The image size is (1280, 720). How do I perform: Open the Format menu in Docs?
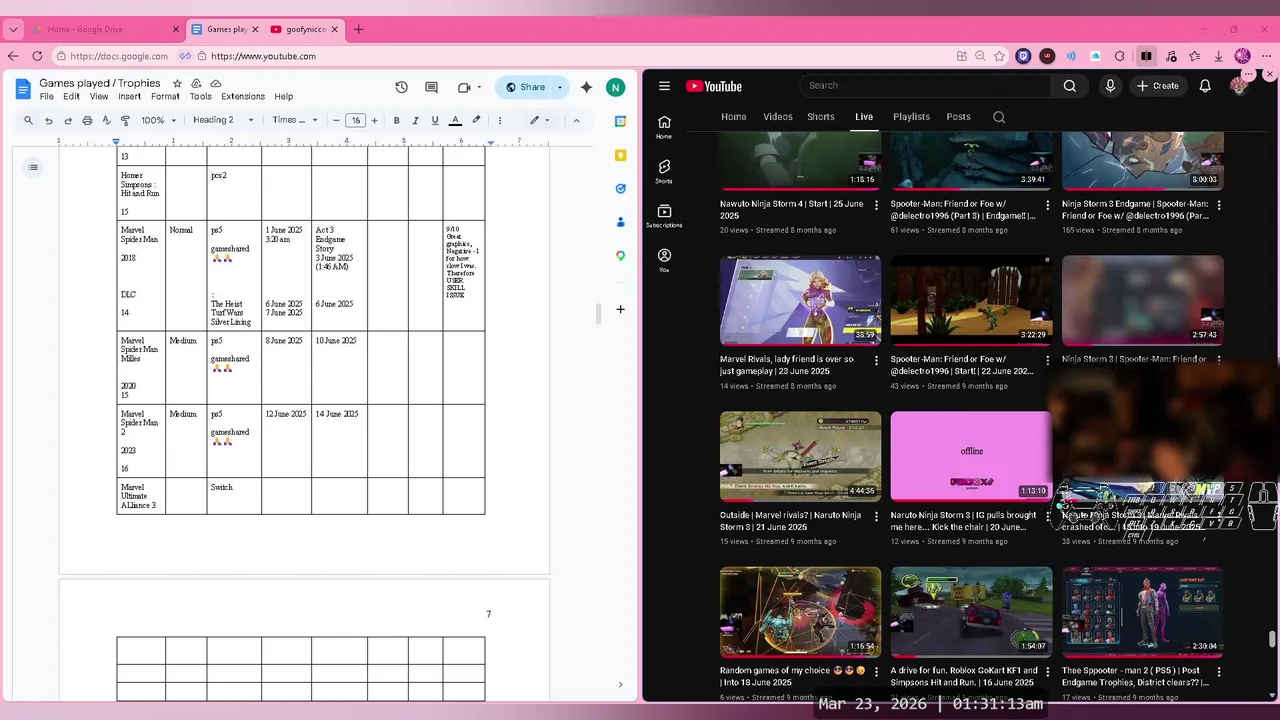pyautogui.click(x=165, y=97)
